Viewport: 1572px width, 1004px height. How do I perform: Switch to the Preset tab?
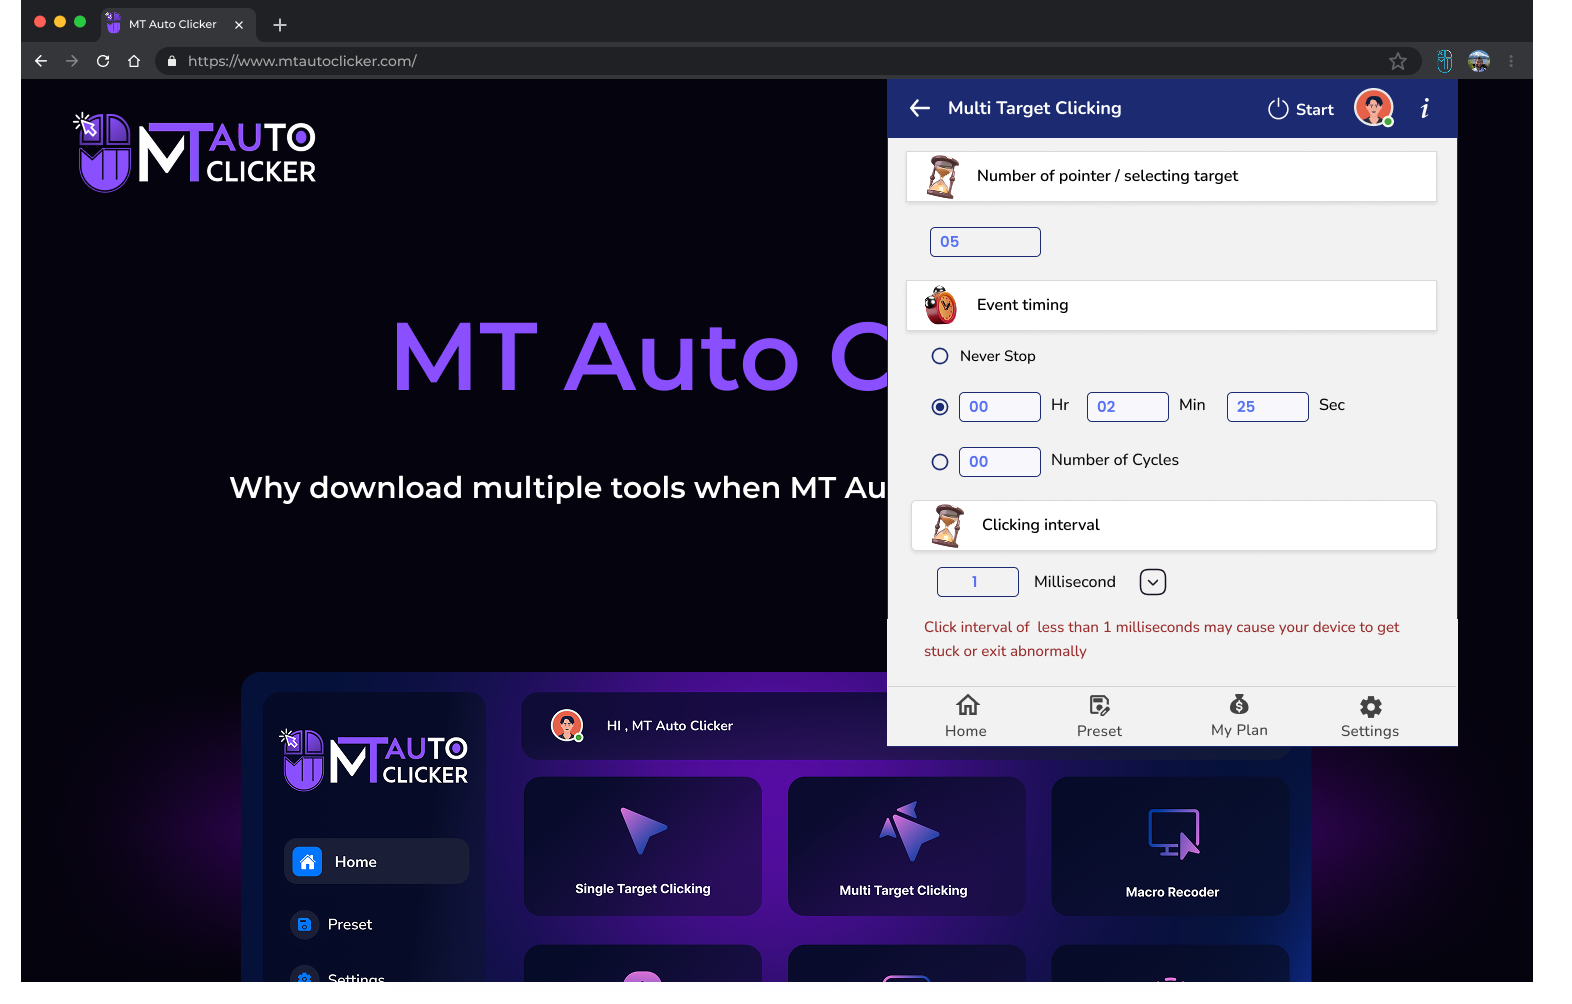(x=1099, y=716)
